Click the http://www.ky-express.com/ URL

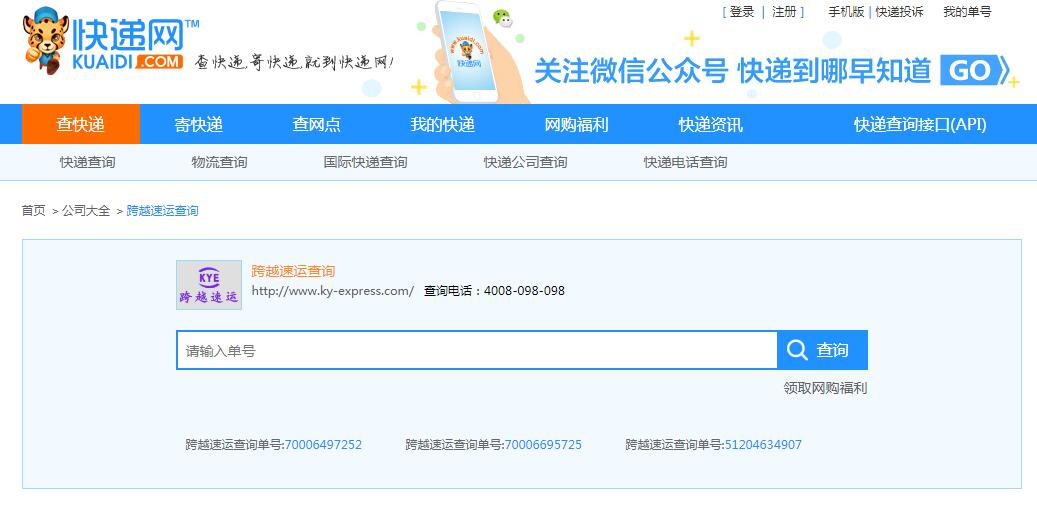tap(333, 291)
